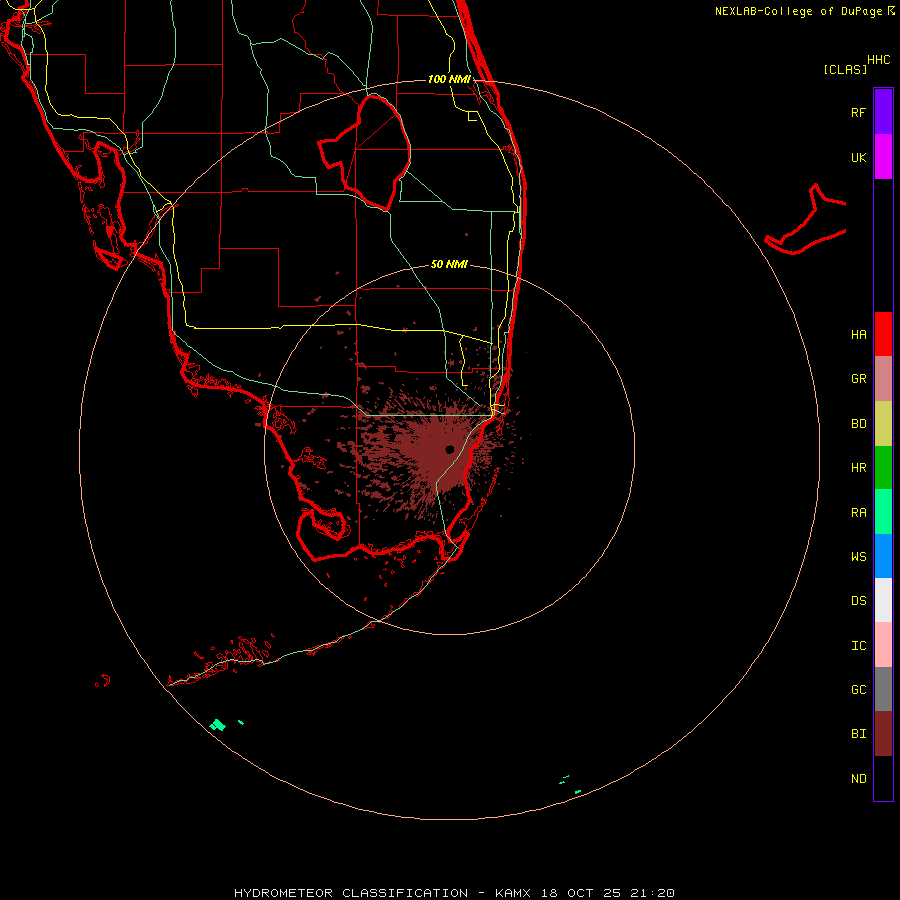Click the BD legend label

click(858, 424)
